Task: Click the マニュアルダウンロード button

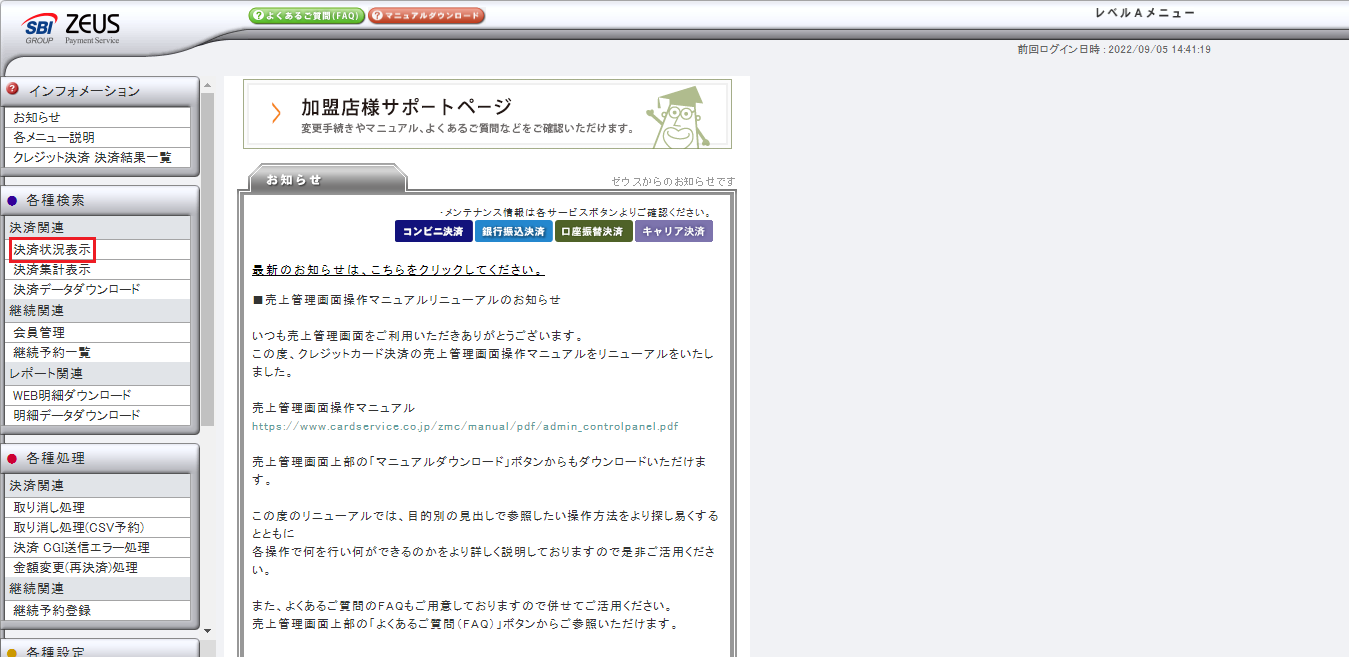Action: pos(426,16)
